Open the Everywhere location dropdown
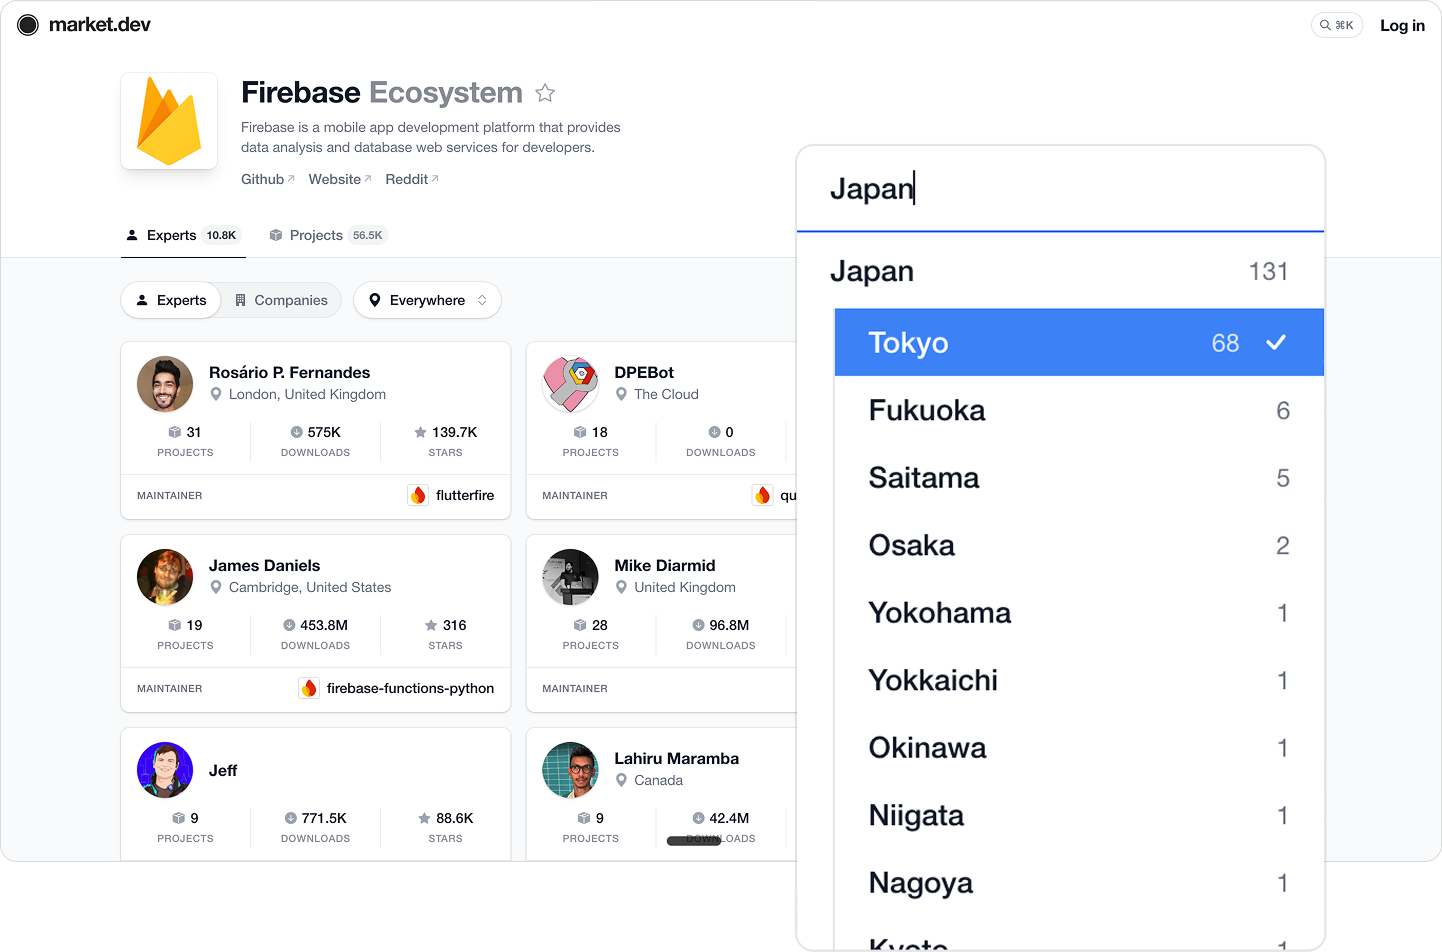The width and height of the screenshot is (1442, 952). (427, 300)
